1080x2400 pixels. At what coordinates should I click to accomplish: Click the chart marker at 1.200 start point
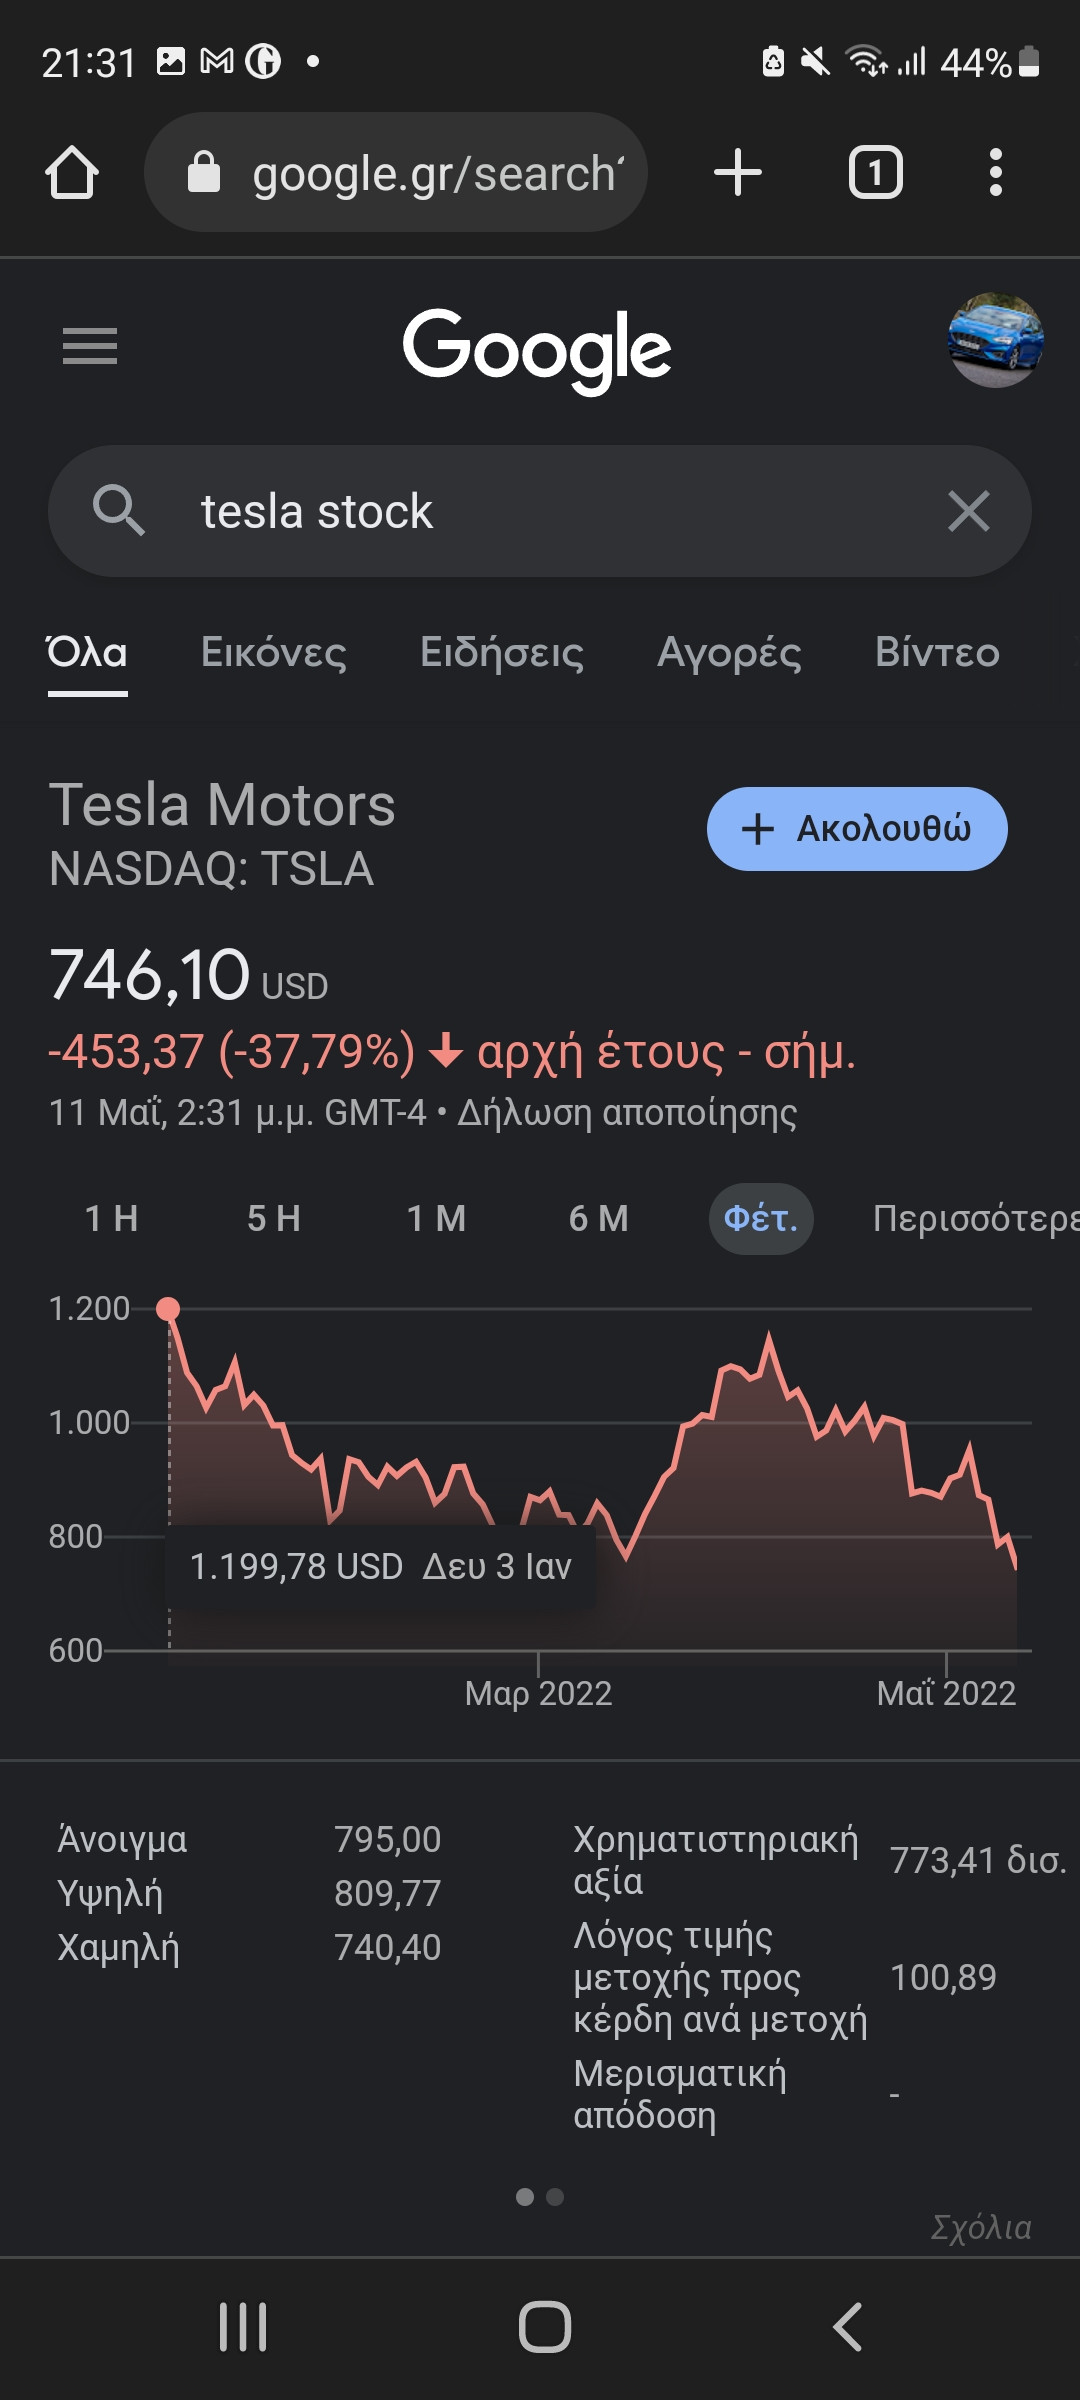(x=169, y=1308)
